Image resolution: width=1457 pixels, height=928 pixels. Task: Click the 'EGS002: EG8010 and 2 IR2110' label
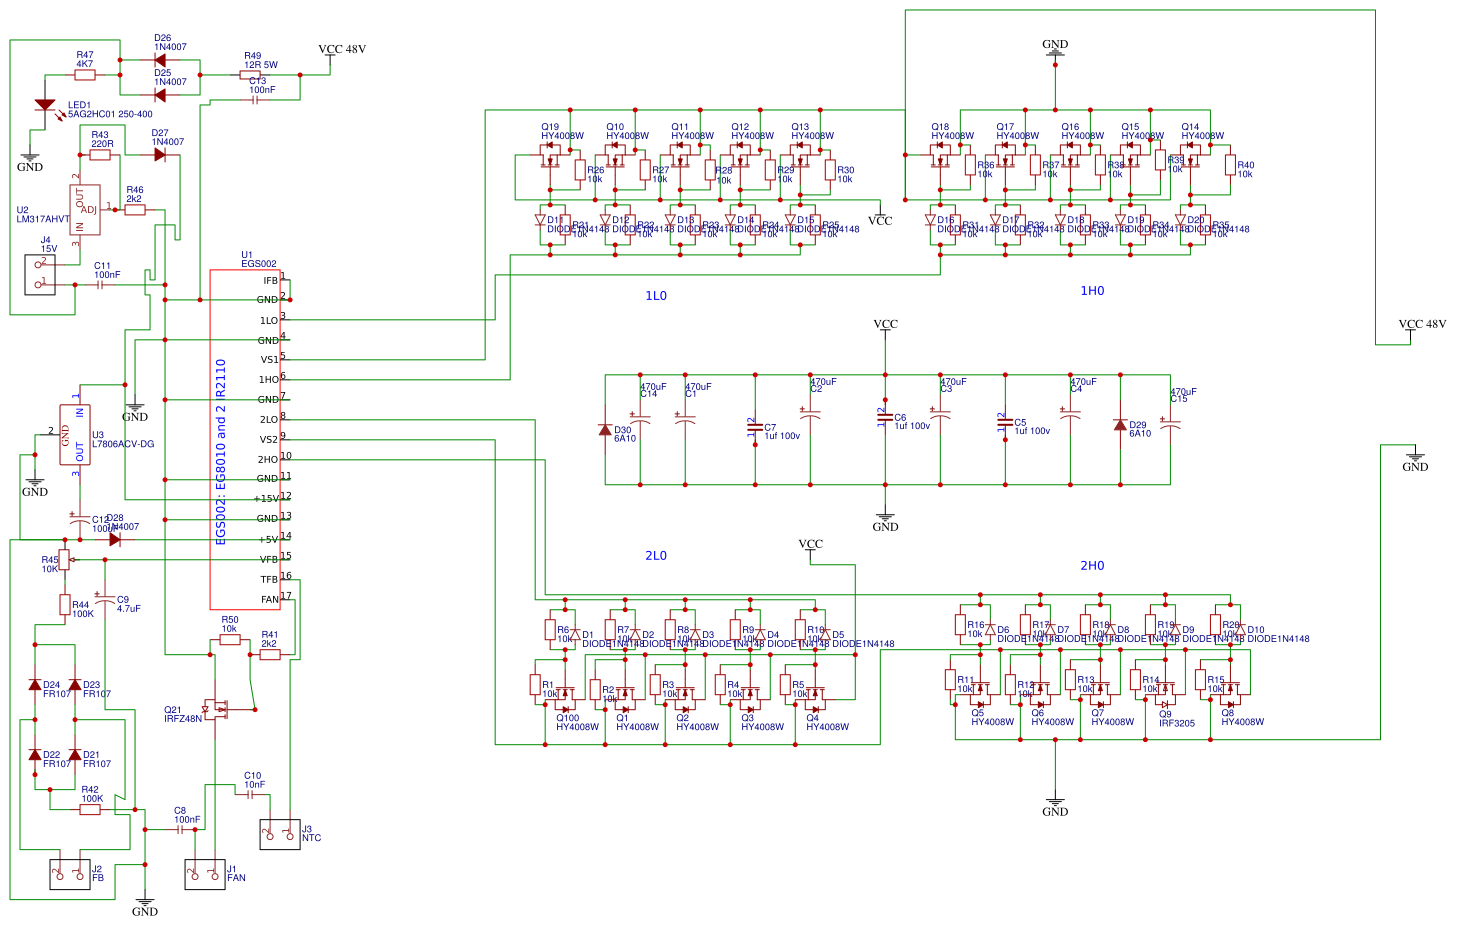221,452
